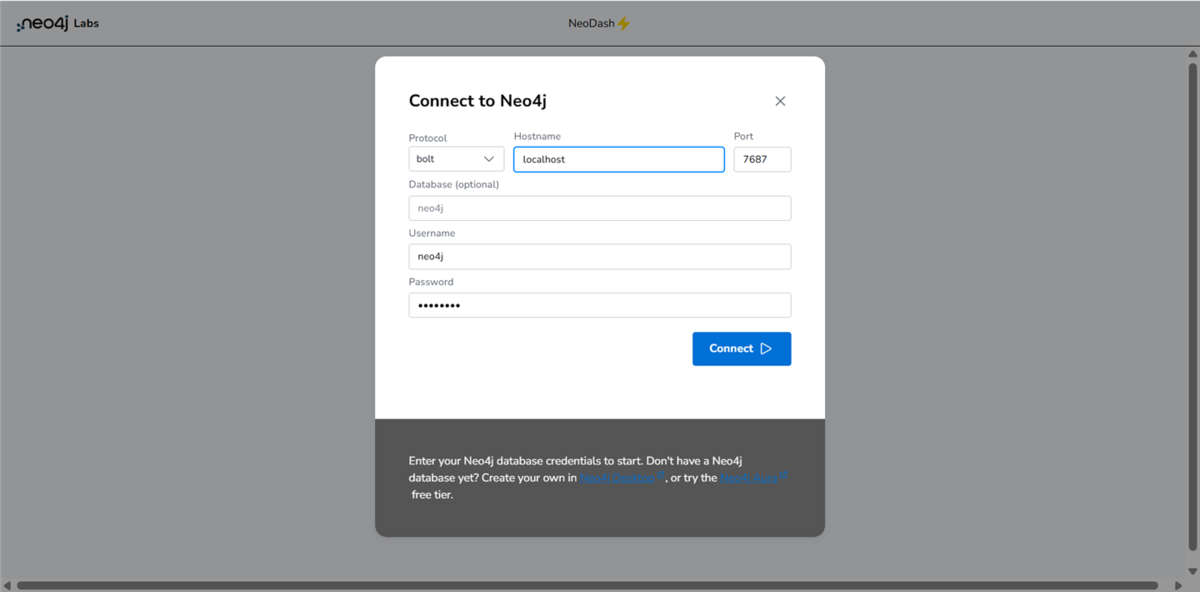Click the Connect button
This screenshot has width=1200, height=592.
point(742,349)
